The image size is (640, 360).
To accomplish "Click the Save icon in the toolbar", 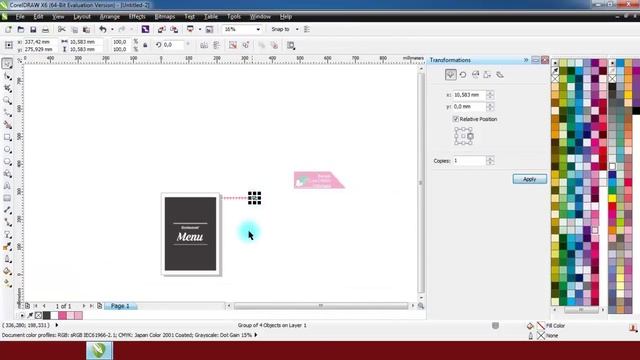I will (33, 29).
